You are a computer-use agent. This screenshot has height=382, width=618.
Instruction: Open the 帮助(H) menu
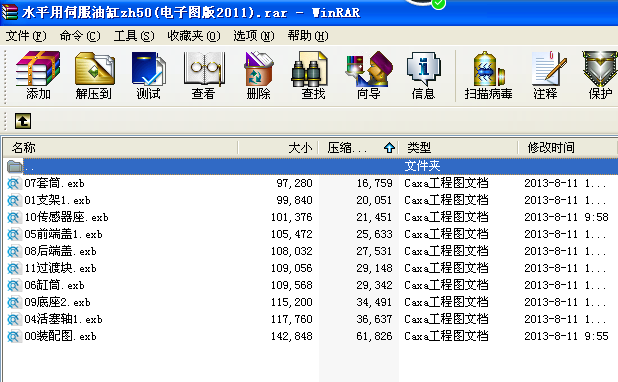coord(308,36)
